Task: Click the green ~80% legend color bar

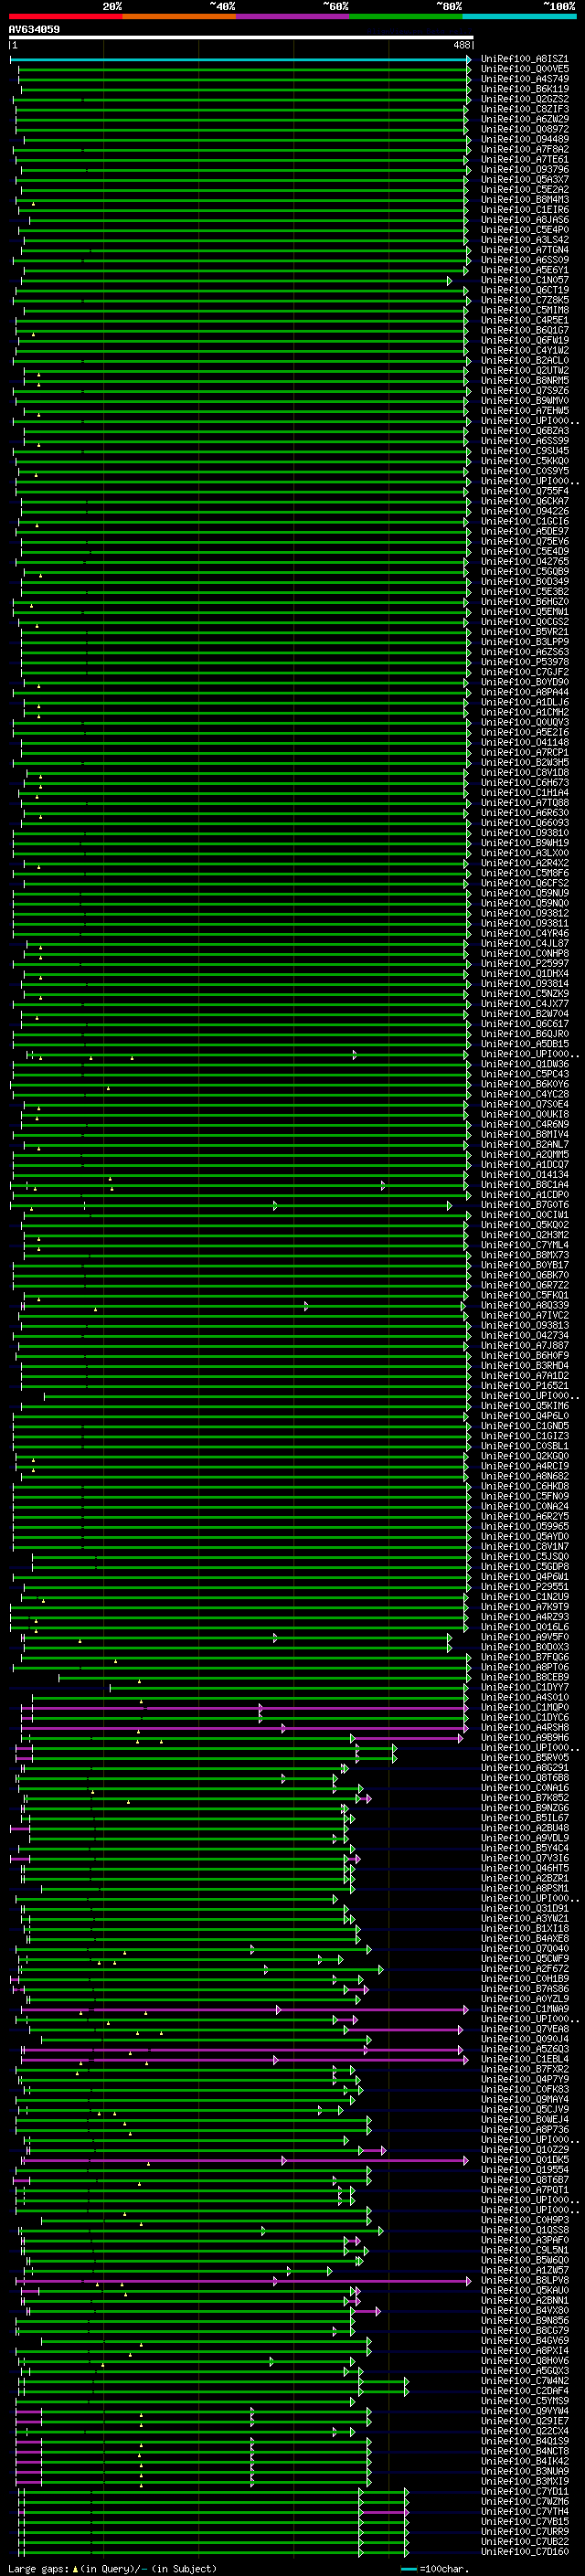Action: pos(406,16)
